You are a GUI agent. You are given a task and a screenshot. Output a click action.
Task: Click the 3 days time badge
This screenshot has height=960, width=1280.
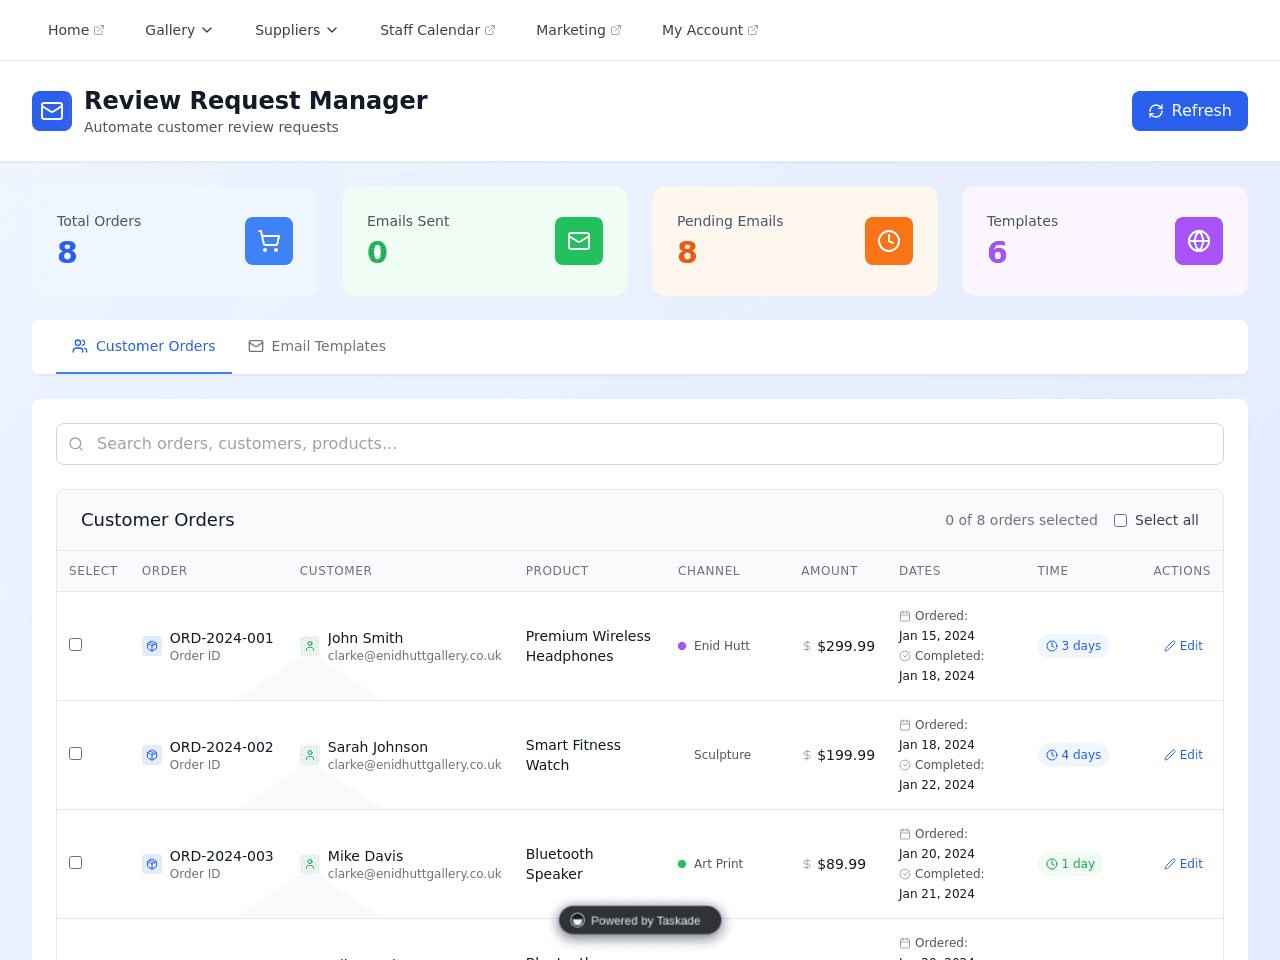pos(1073,646)
